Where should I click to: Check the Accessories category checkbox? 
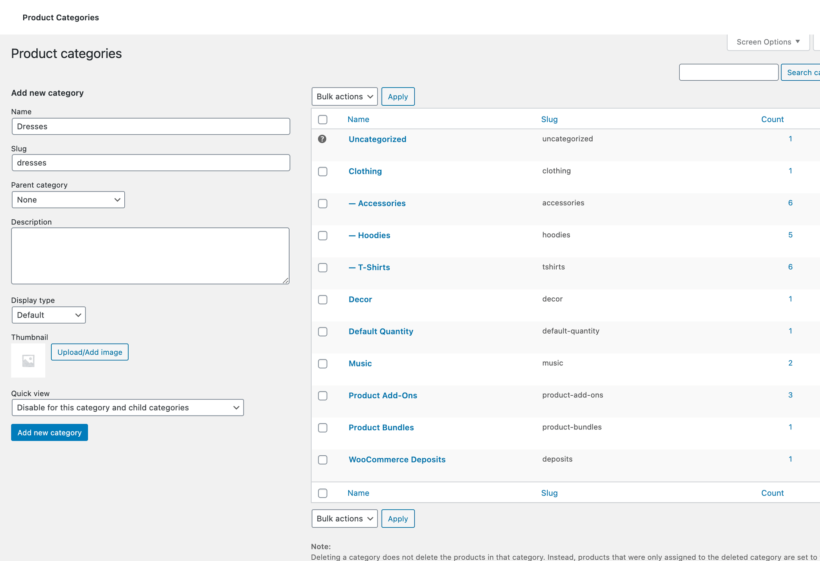(x=323, y=203)
